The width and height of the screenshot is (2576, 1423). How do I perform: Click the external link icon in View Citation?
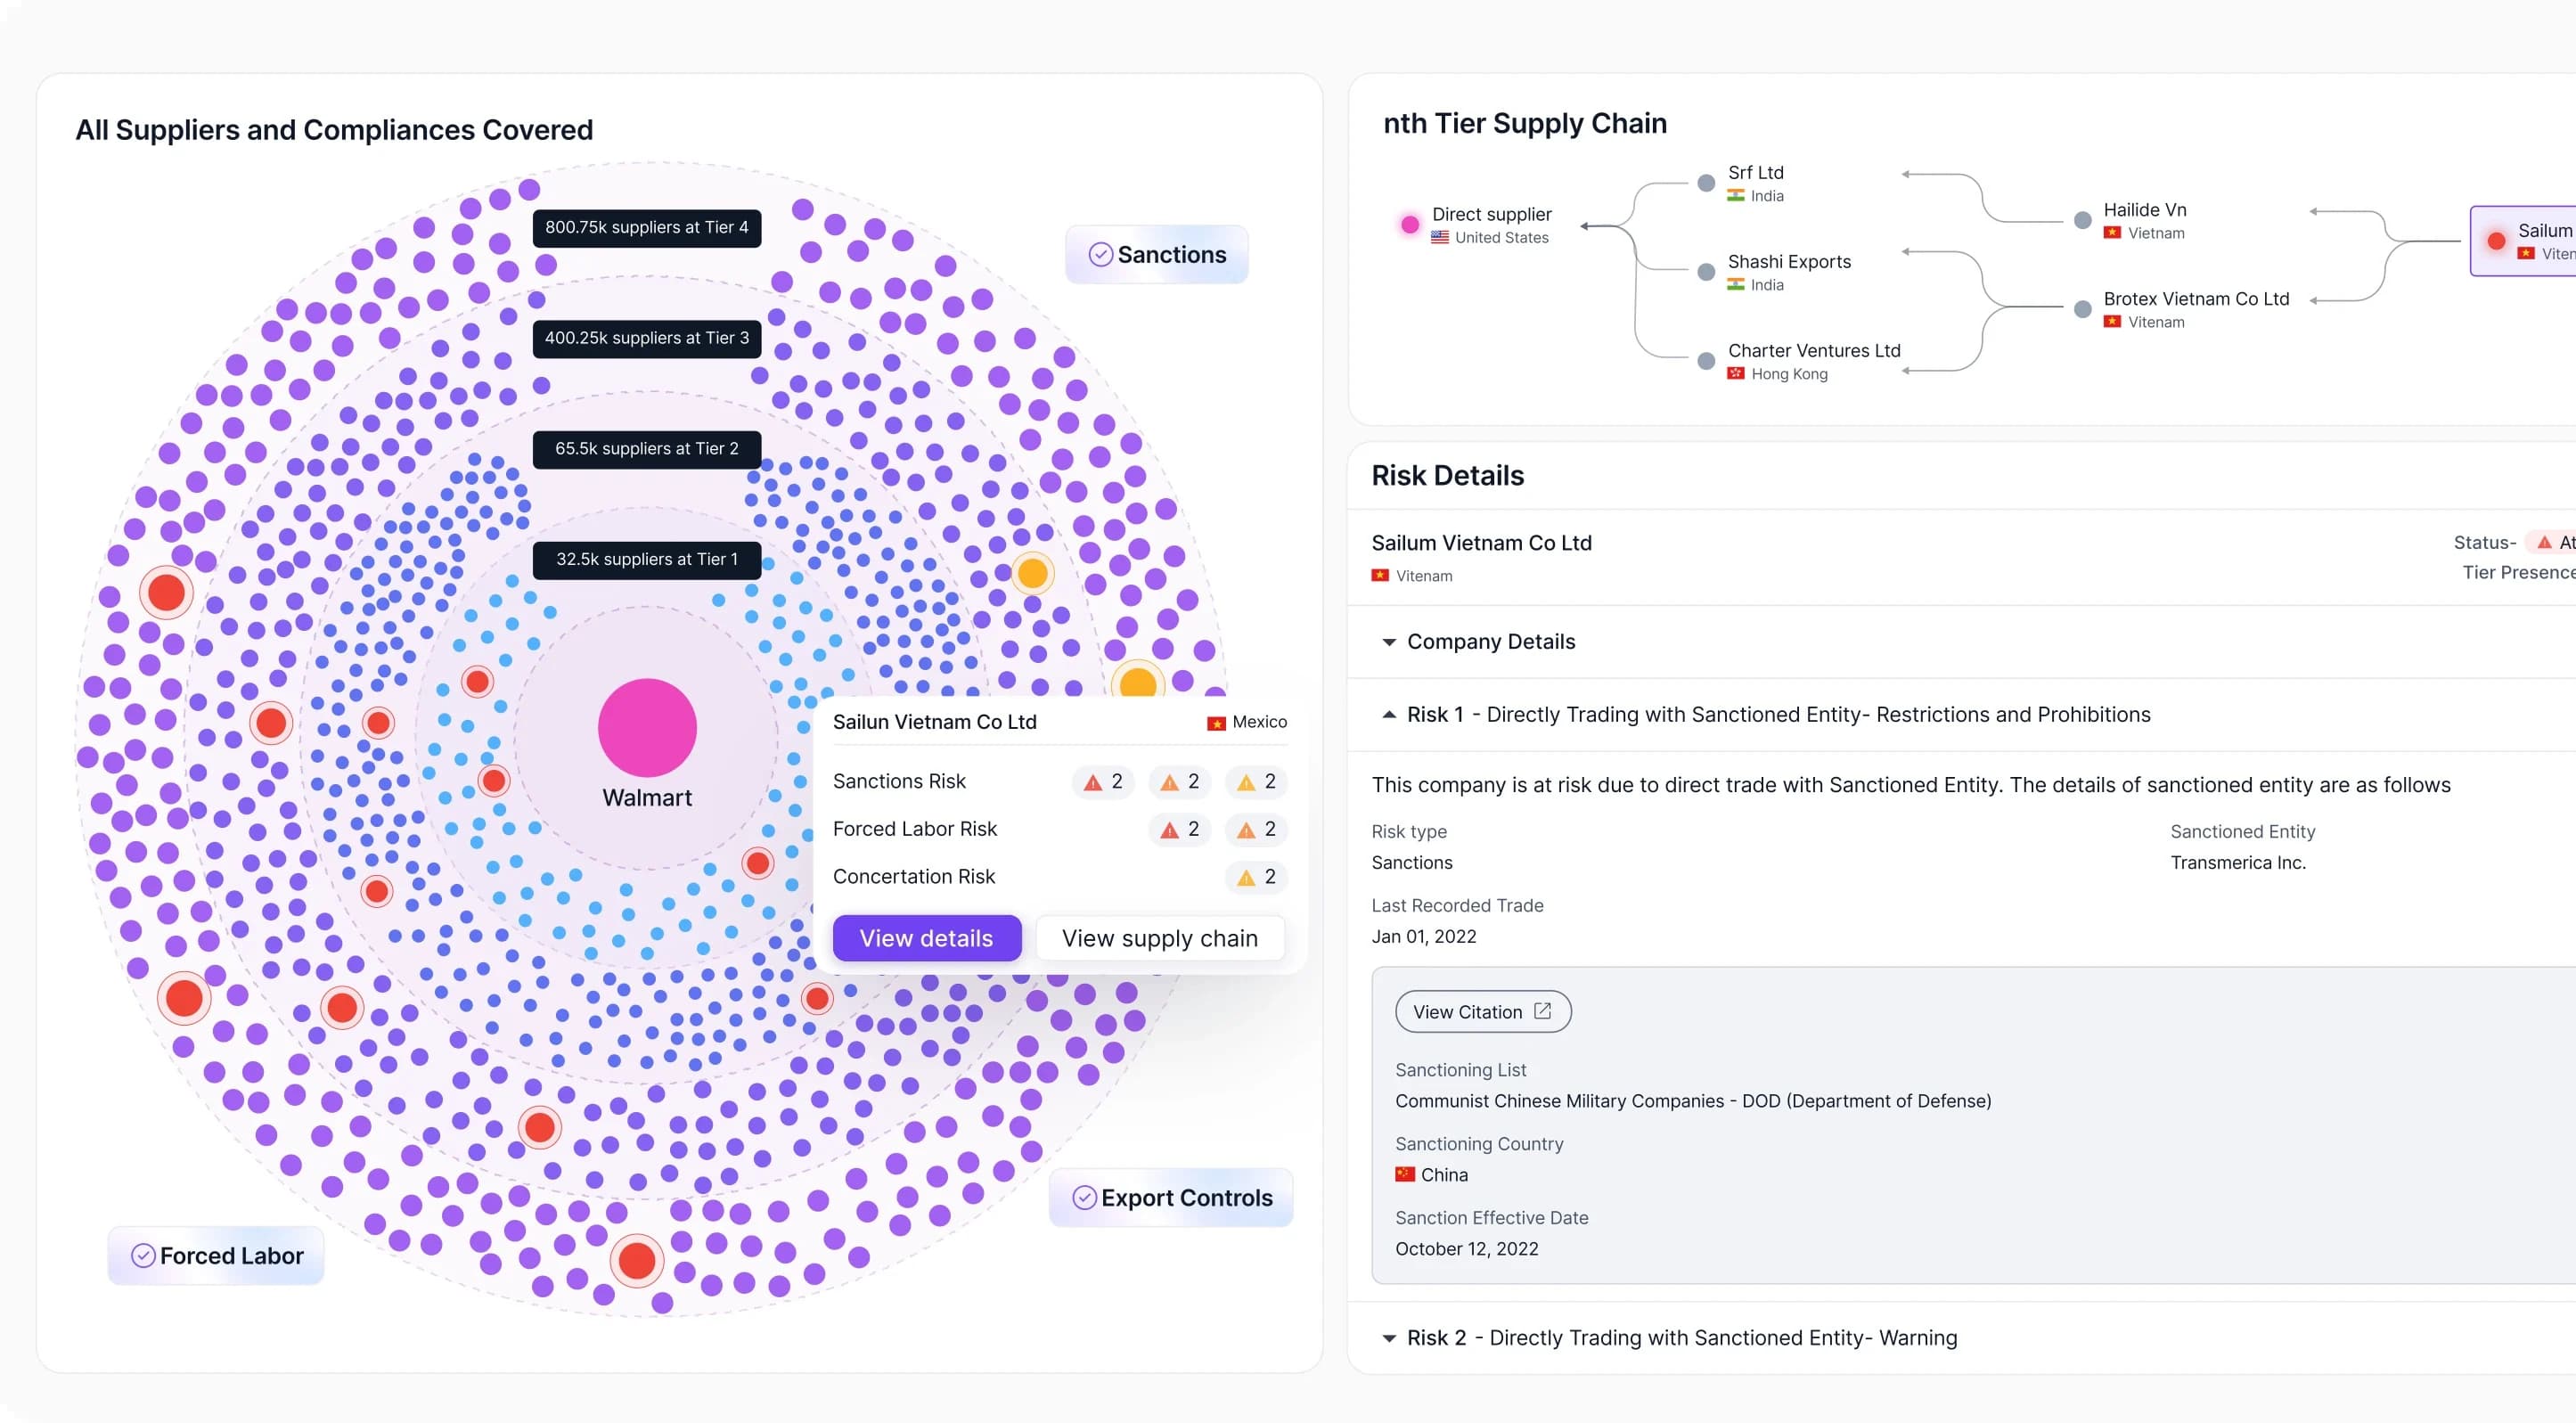click(x=1542, y=1011)
